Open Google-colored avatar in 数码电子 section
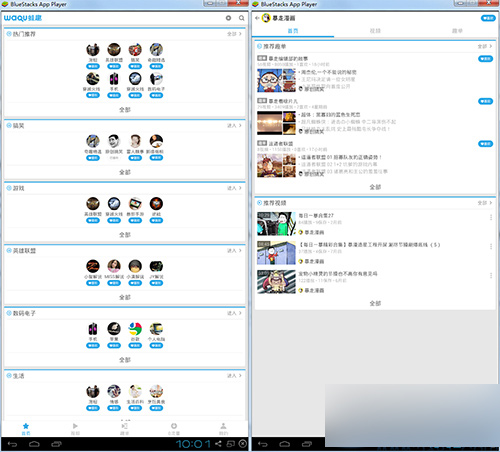Viewport: 500px width, 452px height. coord(135,329)
